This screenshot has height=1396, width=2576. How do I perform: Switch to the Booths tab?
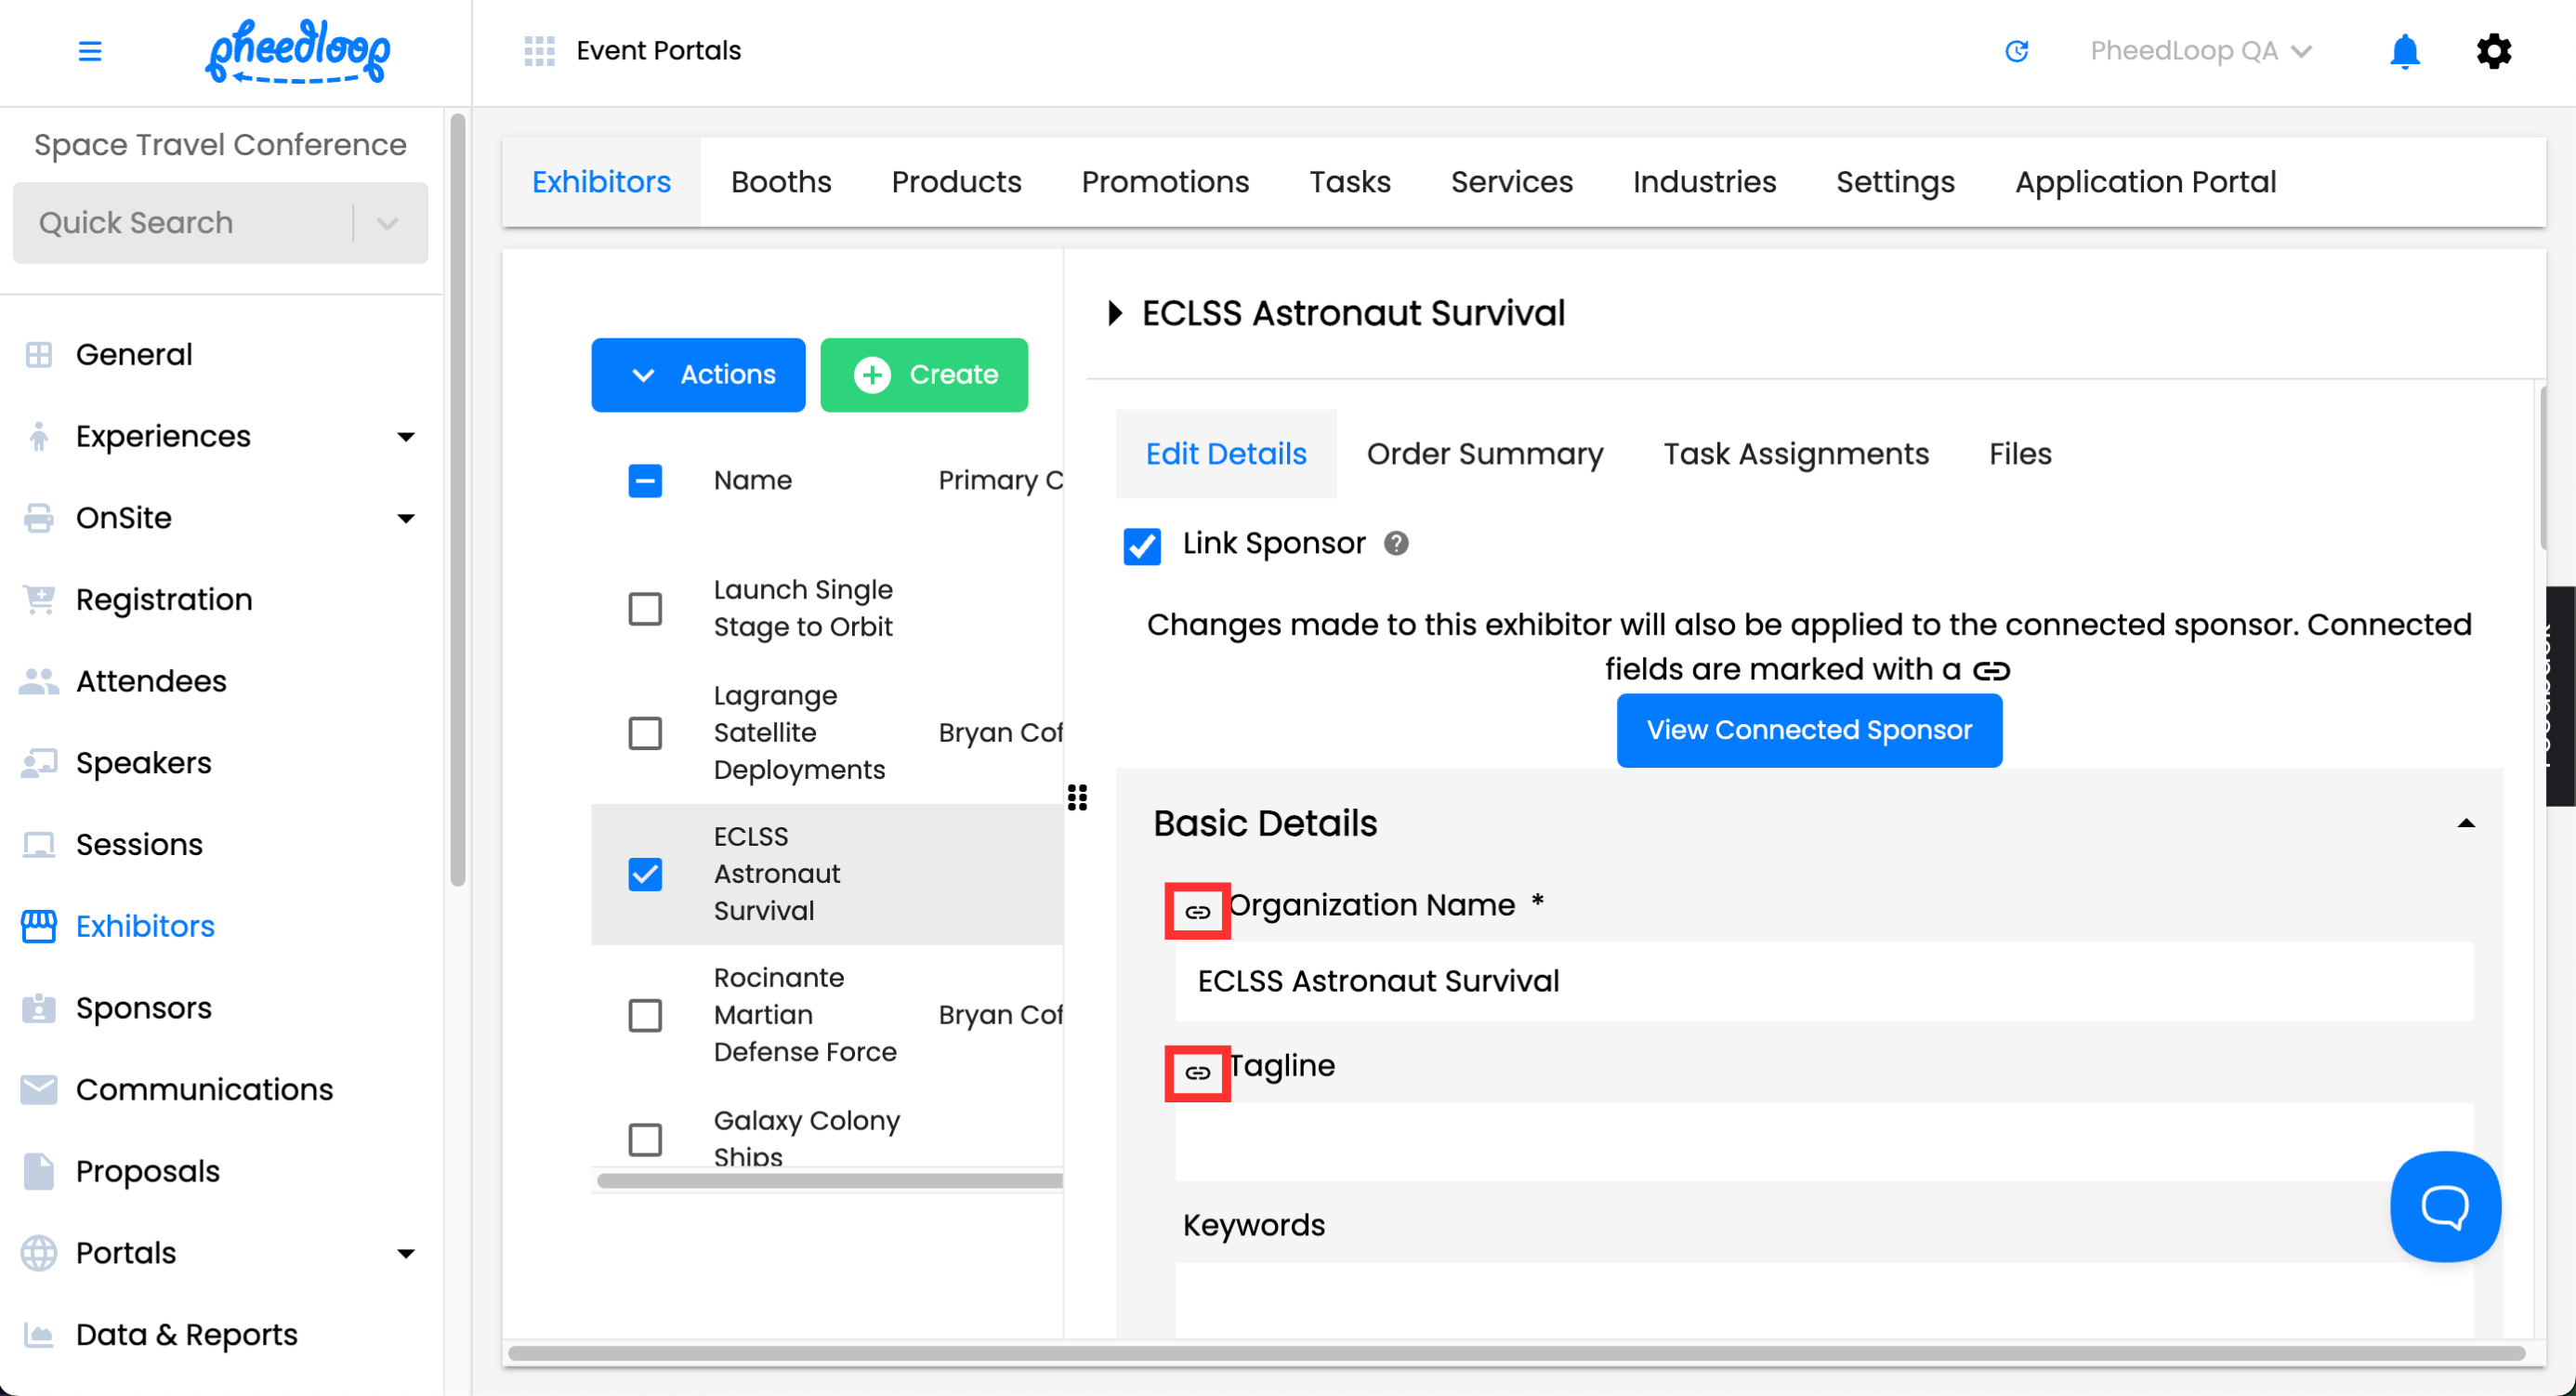click(781, 182)
